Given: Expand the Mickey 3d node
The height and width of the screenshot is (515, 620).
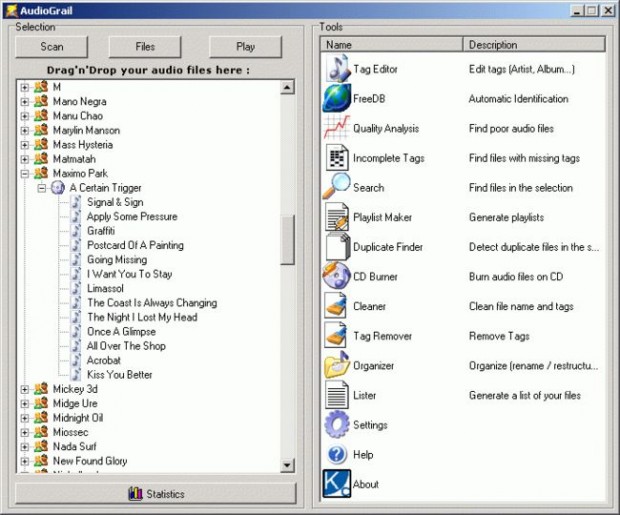Looking at the screenshot, I should tap(25, 389).
